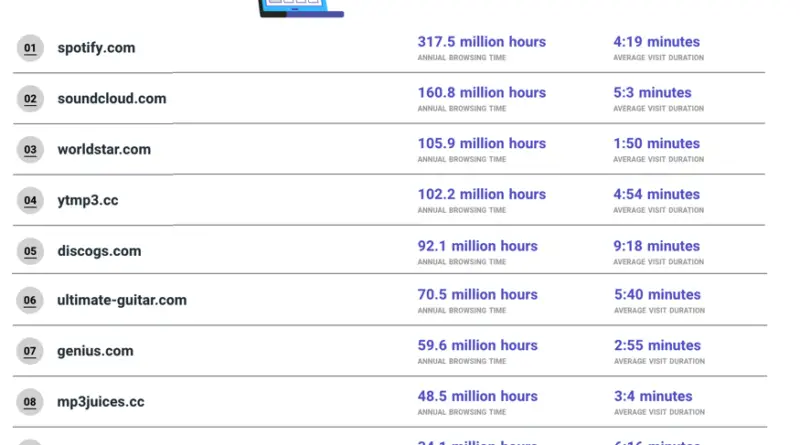Click mp3juices.cc site name
This screenshot has height=445, width=800.
click(x=100, y=402)
